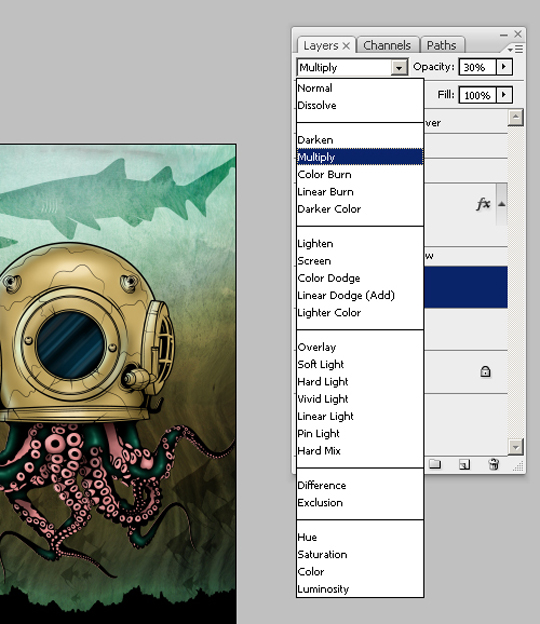Choose the Overlay blend mode

317,347
